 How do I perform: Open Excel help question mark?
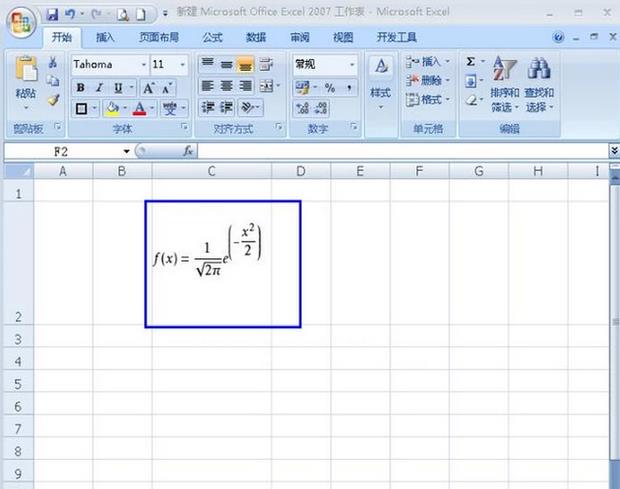[559, 37]
